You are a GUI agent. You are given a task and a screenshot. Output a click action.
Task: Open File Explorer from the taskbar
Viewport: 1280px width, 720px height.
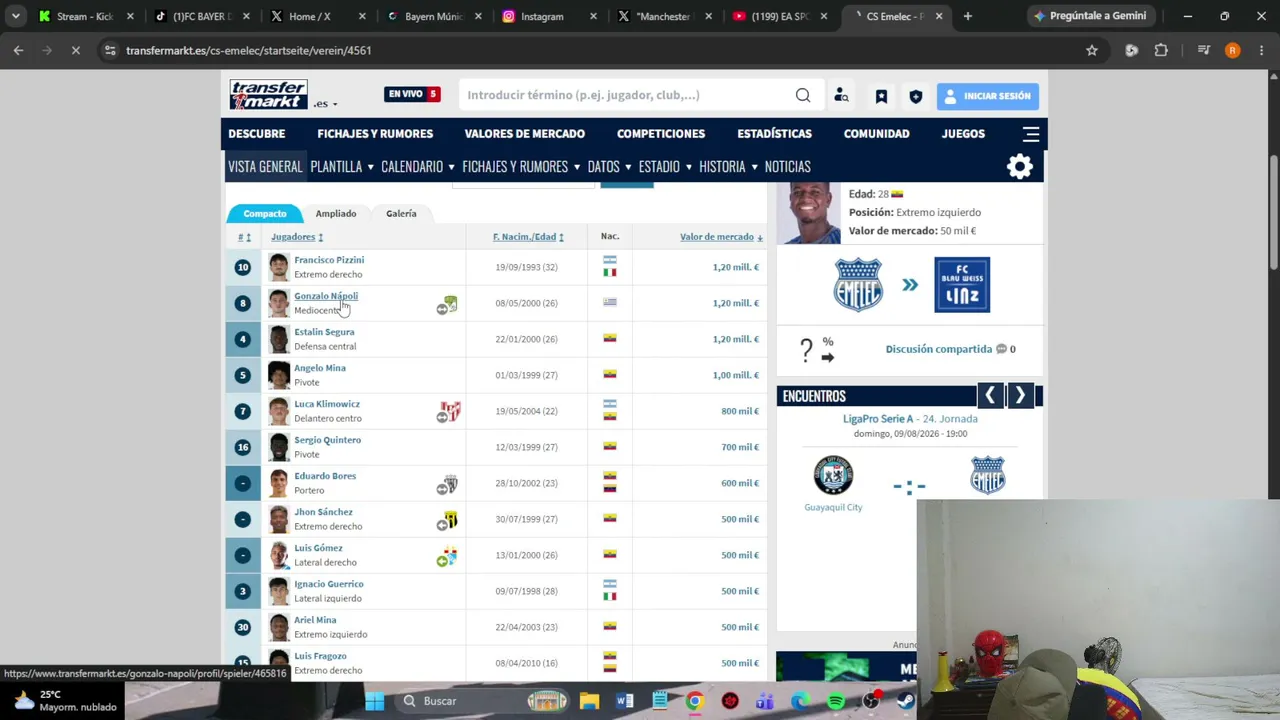(589, 701)
